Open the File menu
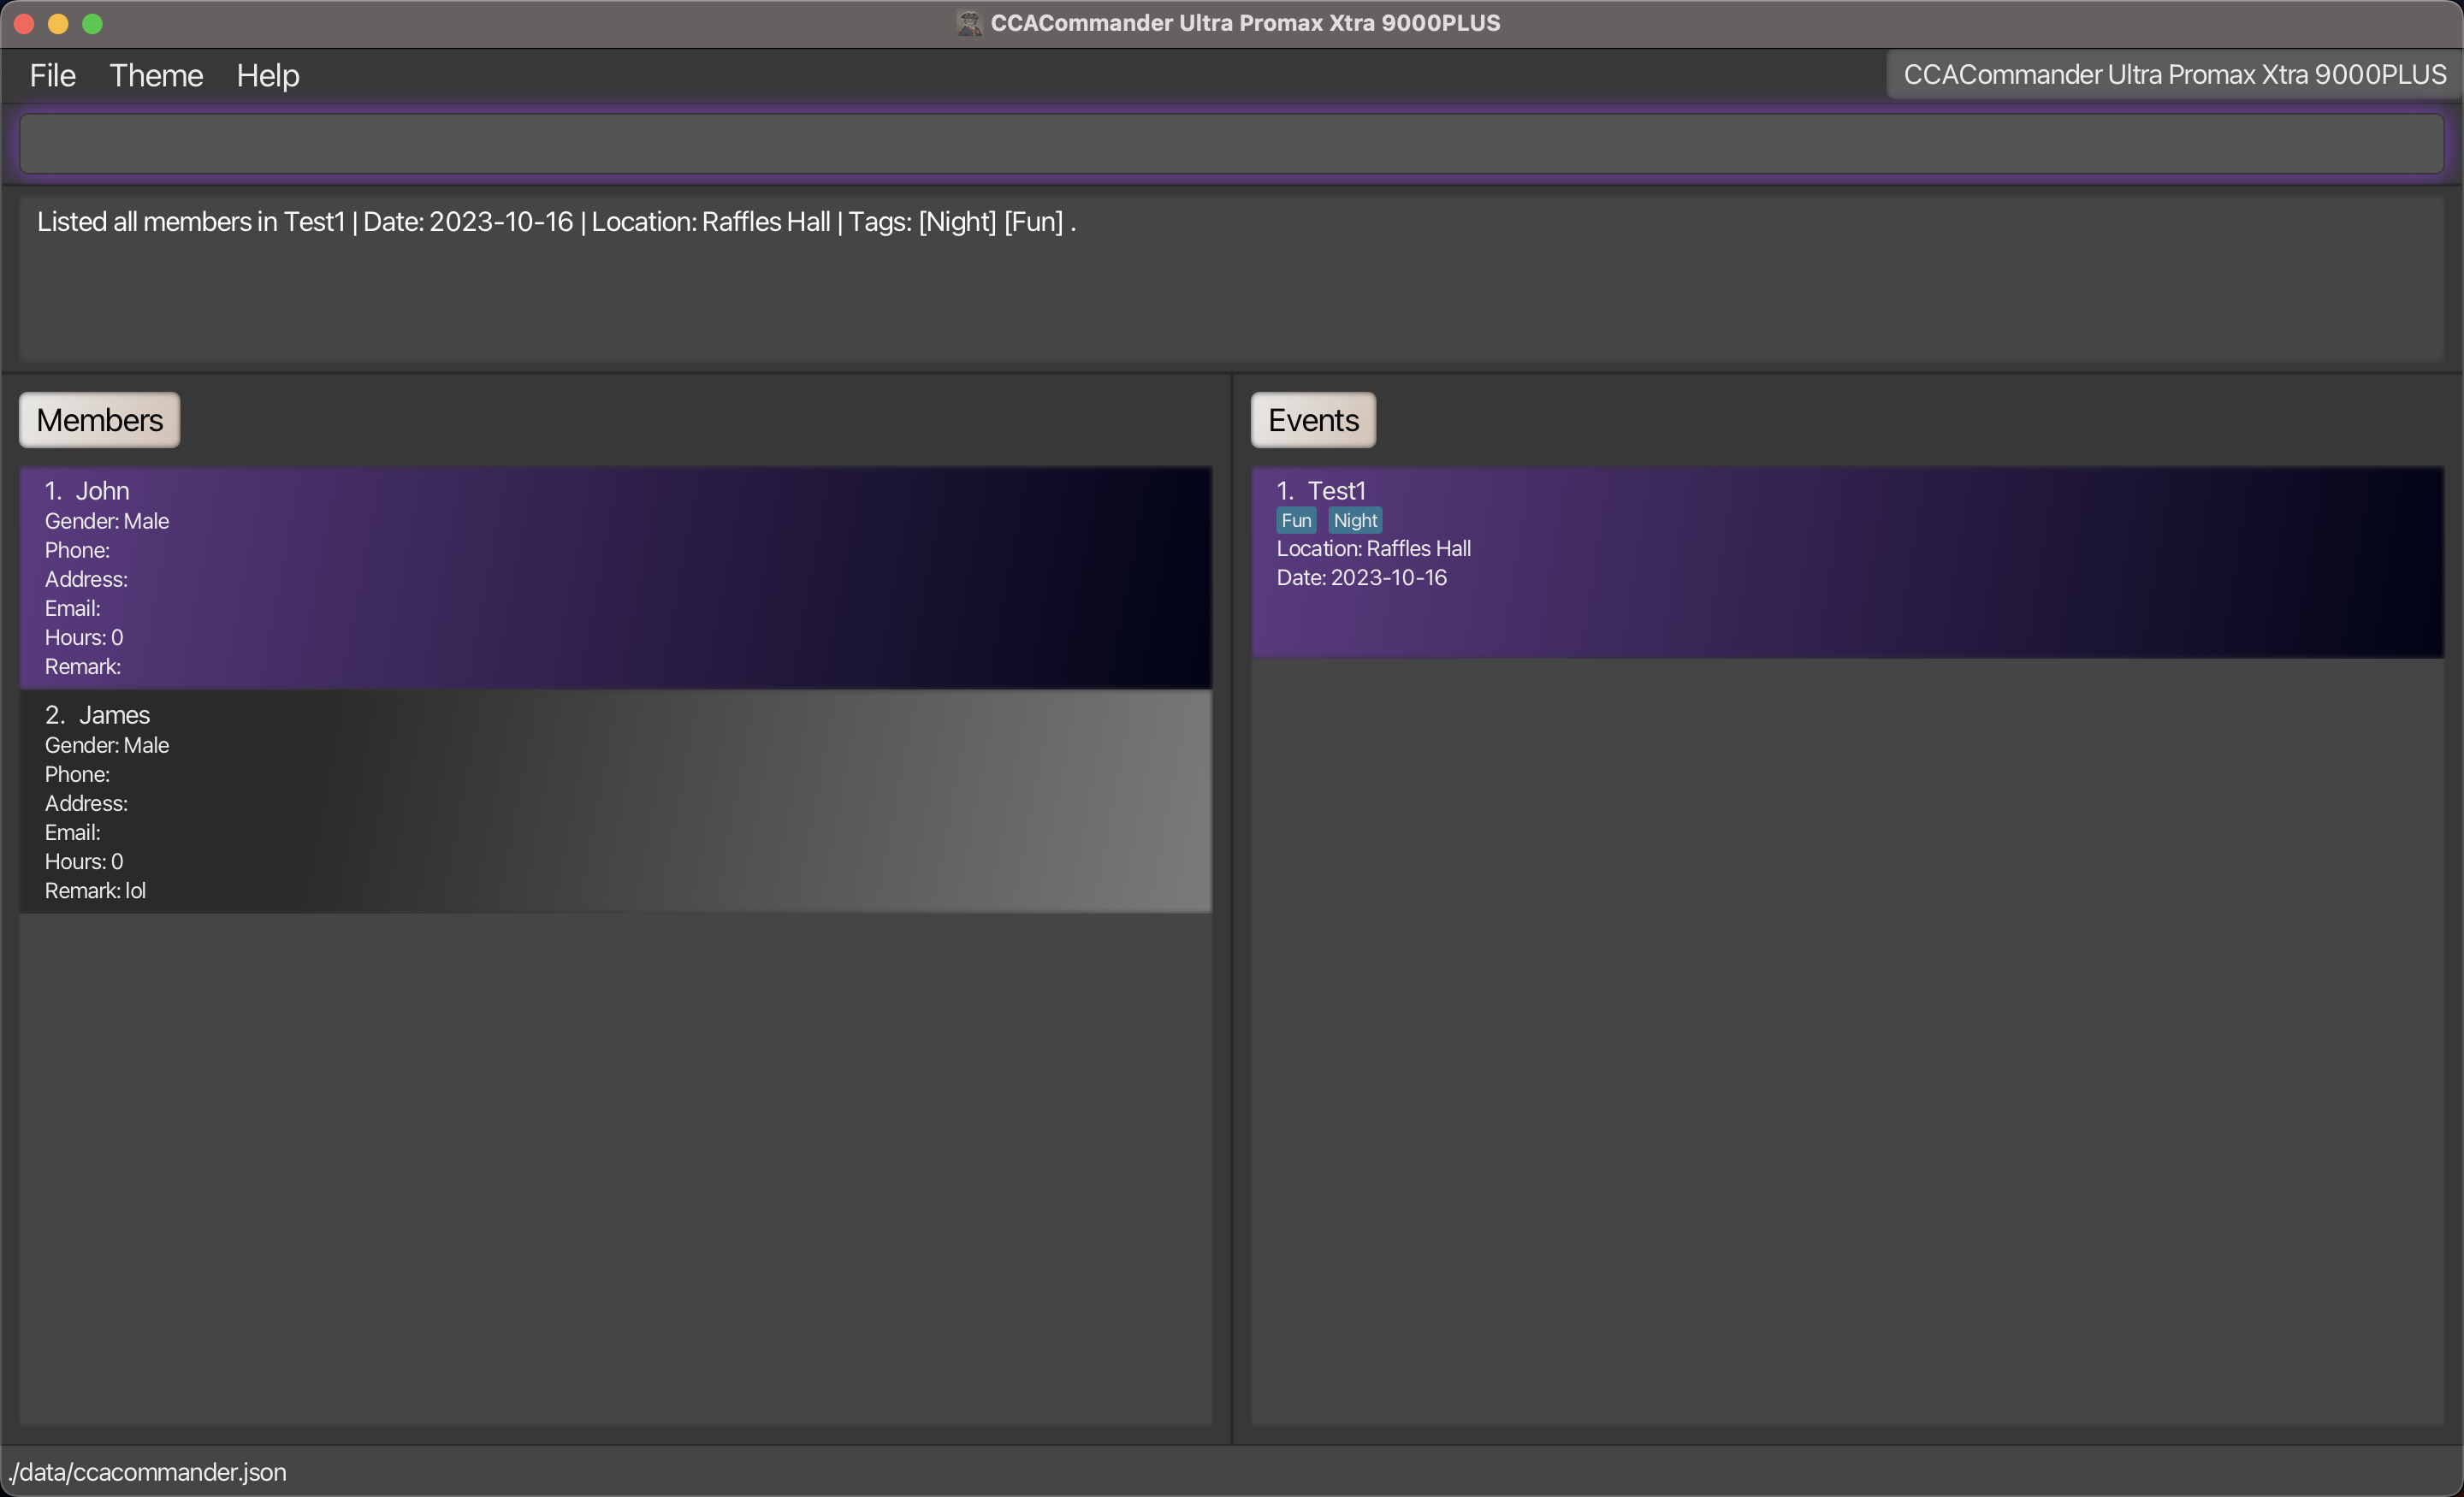 [x=52, y=76]
